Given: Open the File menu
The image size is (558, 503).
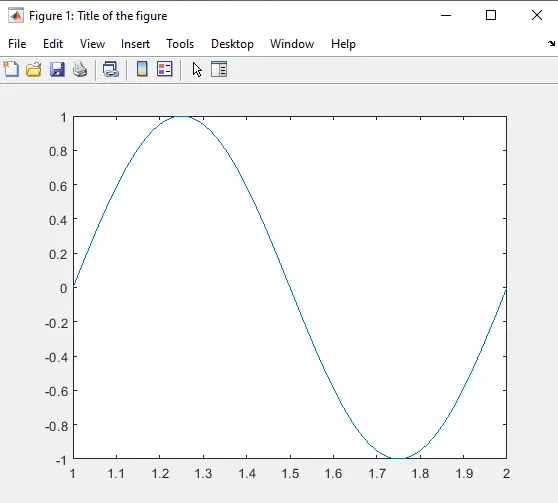Looking at the screenshot, I should pos(17,44).
